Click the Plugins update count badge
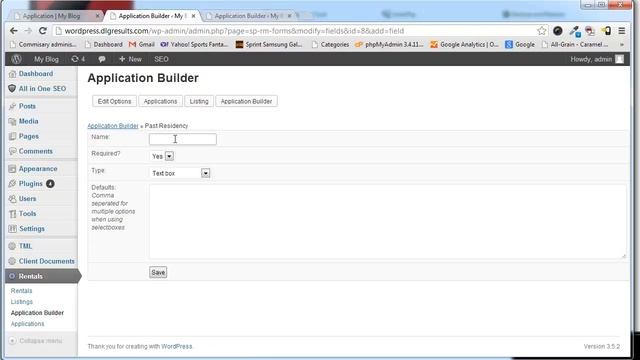This screenshot has height=360, width=640. point(50,184)
